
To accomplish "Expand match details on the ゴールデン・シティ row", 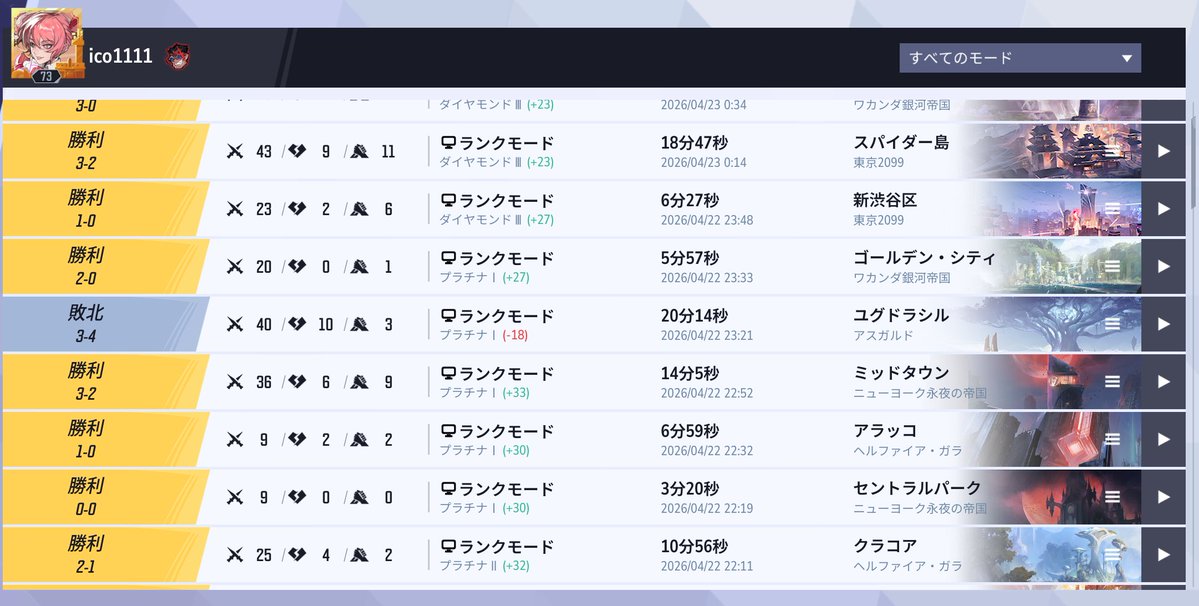I will (x=1112, y=266).
